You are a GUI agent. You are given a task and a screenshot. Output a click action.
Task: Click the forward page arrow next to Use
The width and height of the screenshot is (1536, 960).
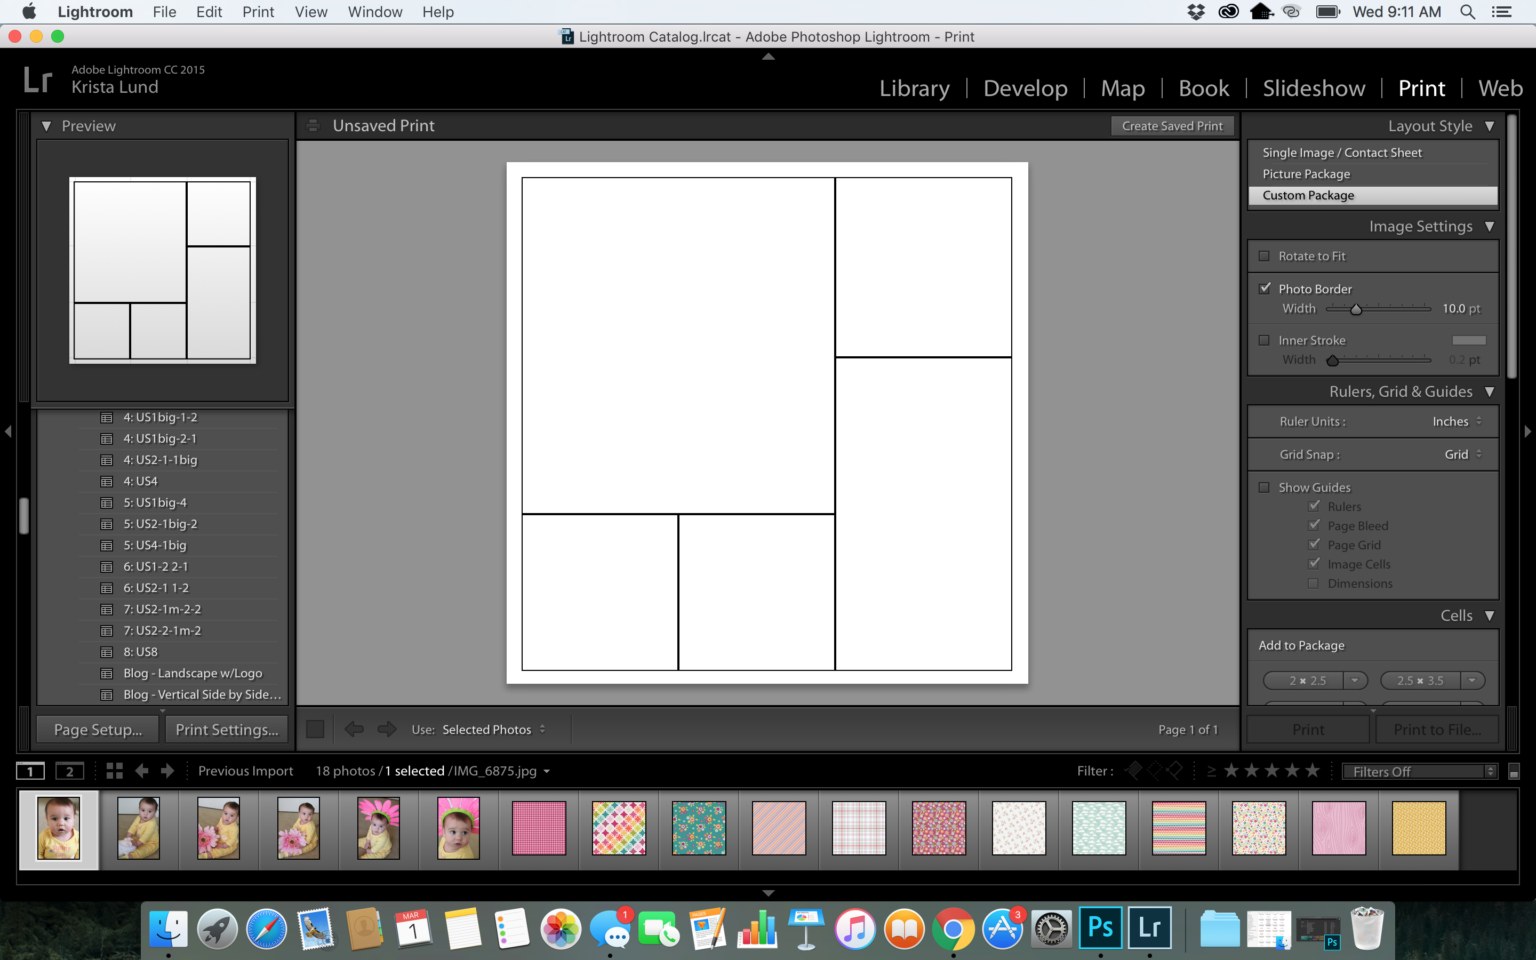click(387, 729)
